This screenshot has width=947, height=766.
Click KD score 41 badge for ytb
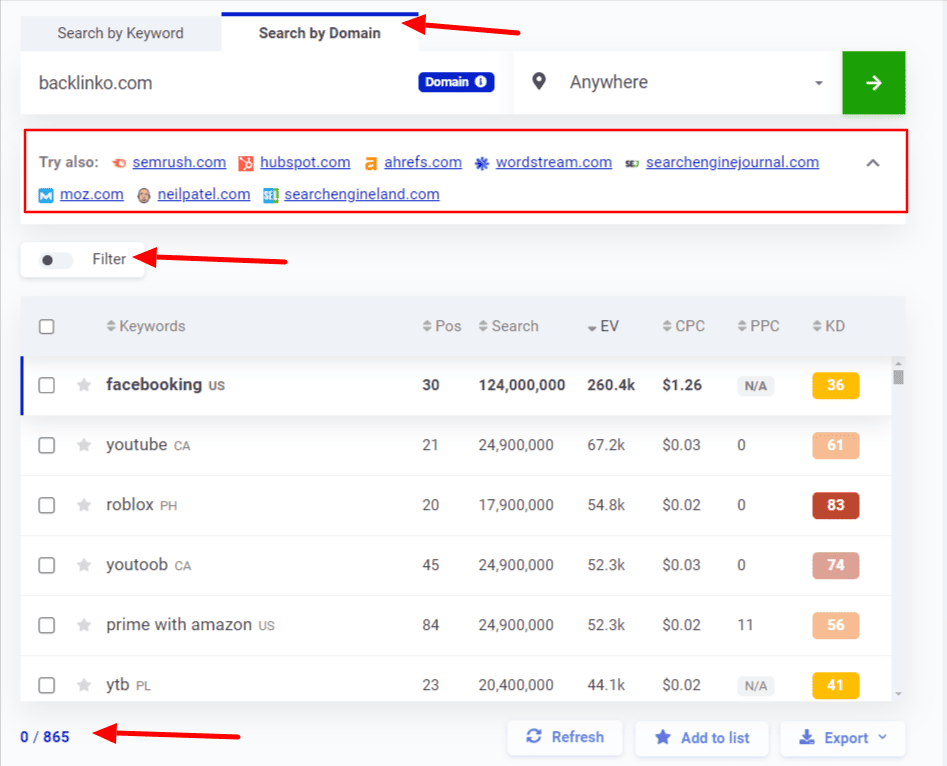coord(836,685)
